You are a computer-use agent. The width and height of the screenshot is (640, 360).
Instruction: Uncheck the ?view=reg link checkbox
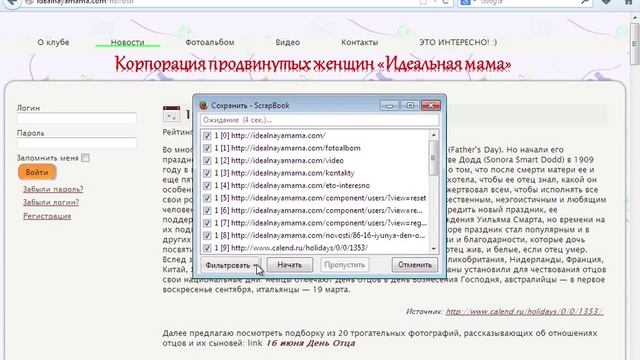207,223
